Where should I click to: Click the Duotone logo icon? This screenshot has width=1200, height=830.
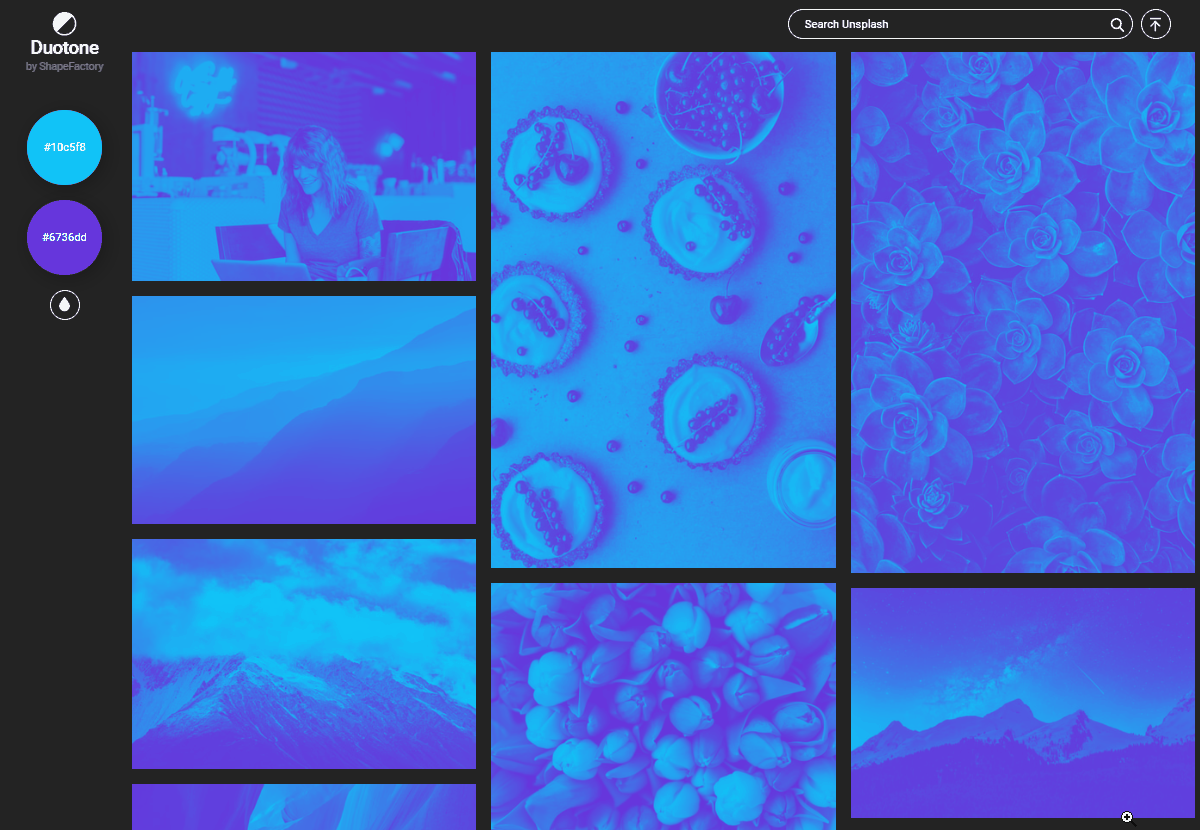pos(64,24)
